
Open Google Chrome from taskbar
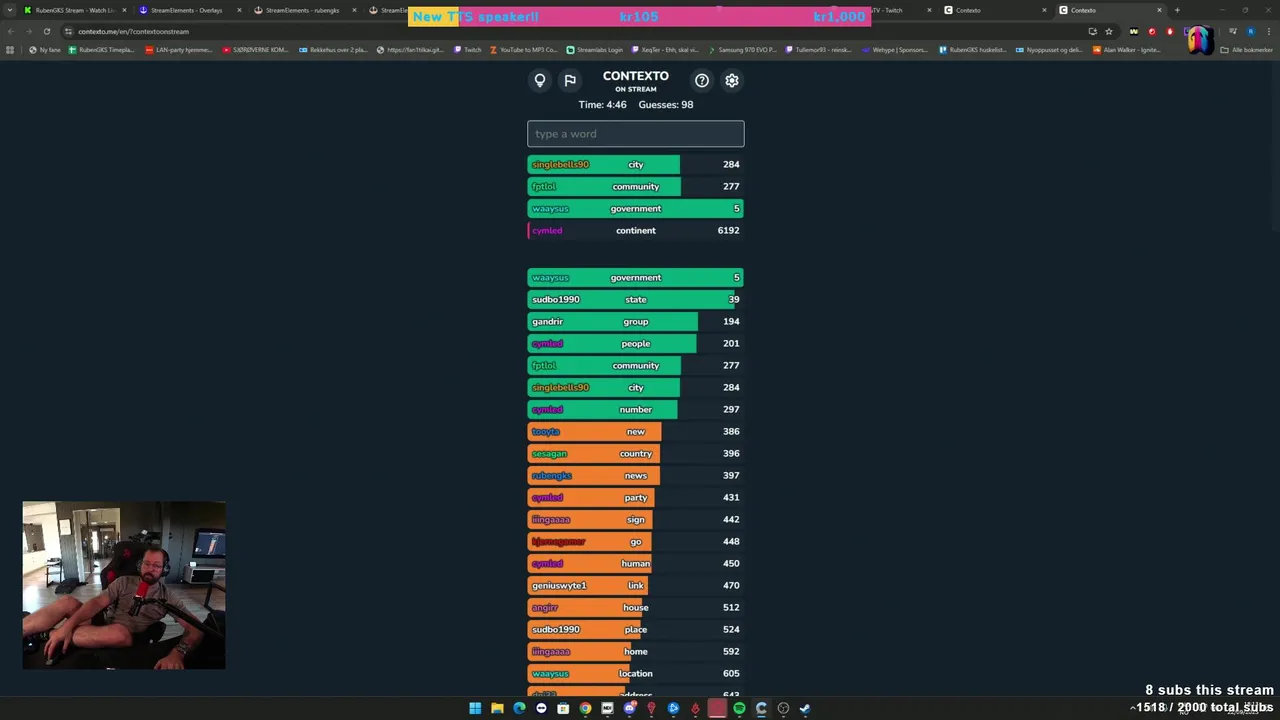pos(585,708)
